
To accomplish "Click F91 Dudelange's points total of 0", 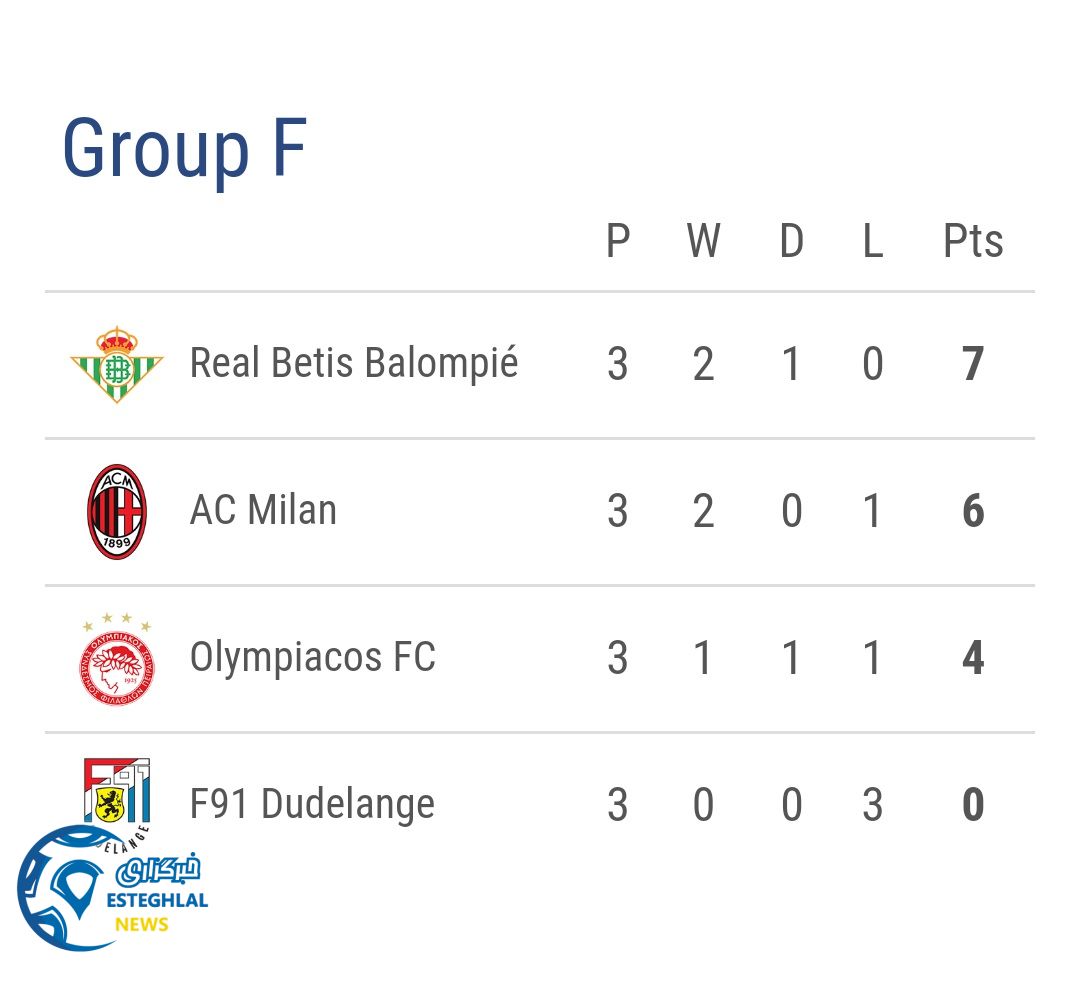I will (972, 806).
